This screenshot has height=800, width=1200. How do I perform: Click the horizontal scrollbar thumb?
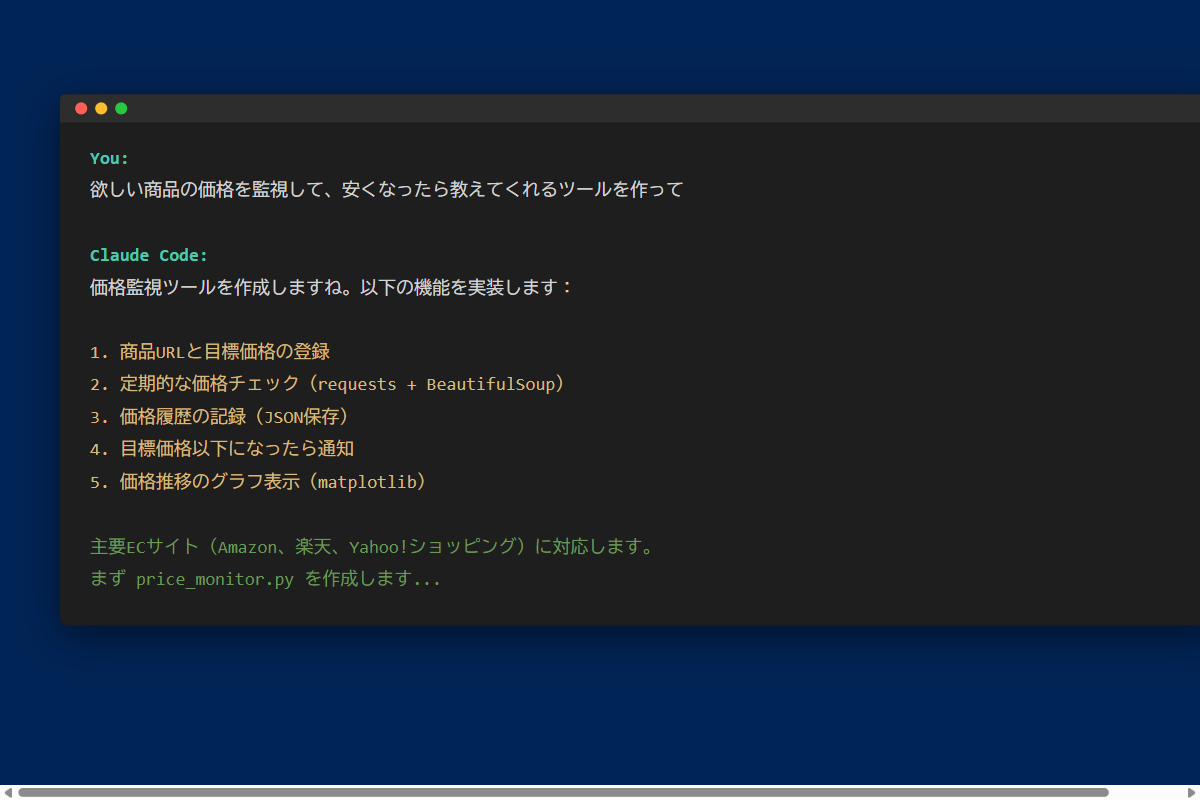point(560,792)
